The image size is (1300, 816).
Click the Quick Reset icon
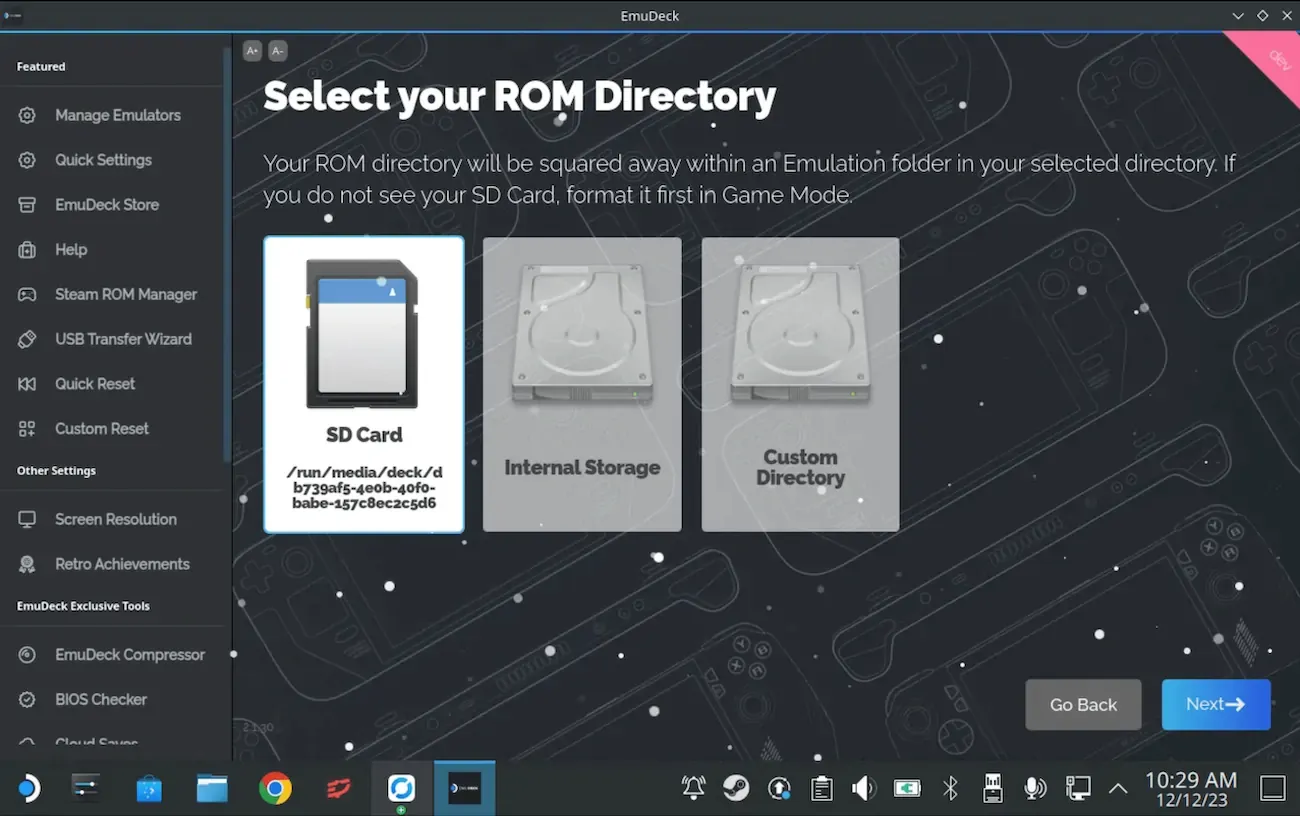(27, 384)
